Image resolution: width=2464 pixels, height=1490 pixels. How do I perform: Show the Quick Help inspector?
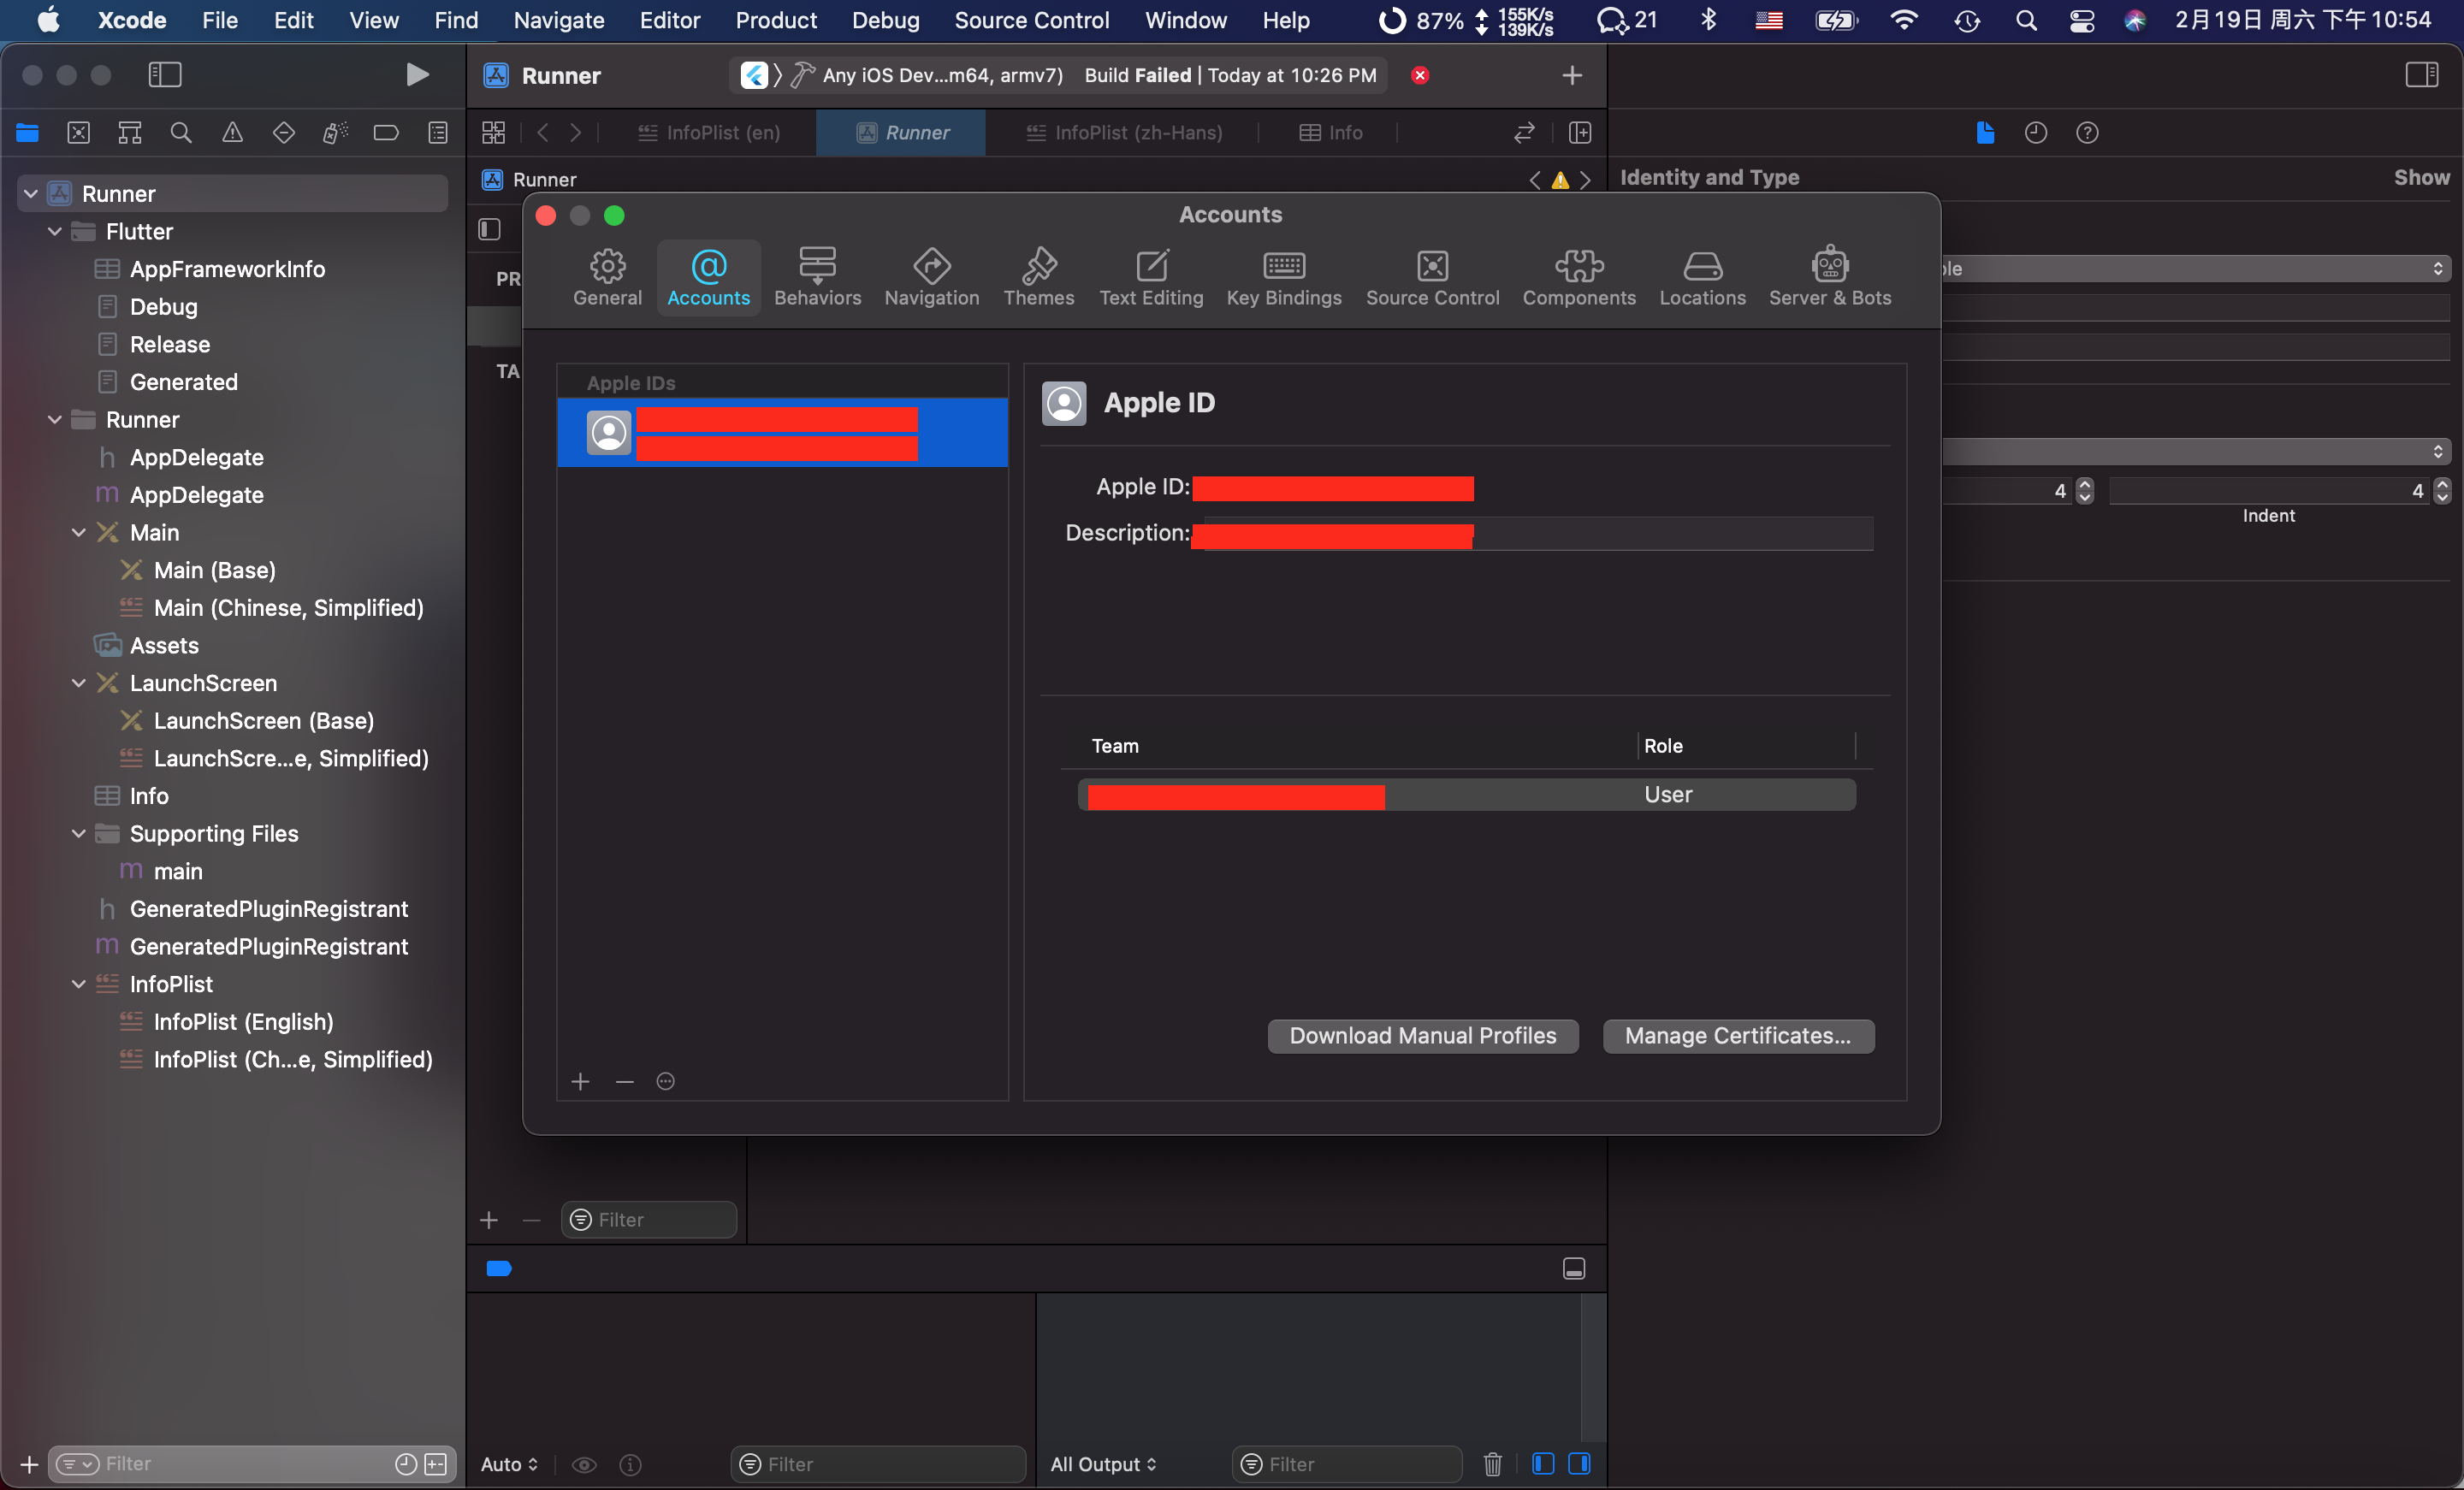[2086, 132]
